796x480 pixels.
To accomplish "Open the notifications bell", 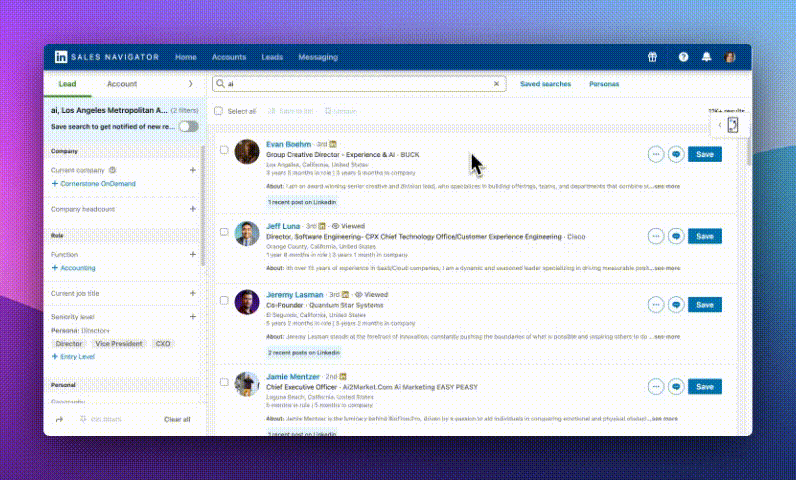I will (706, 57).
